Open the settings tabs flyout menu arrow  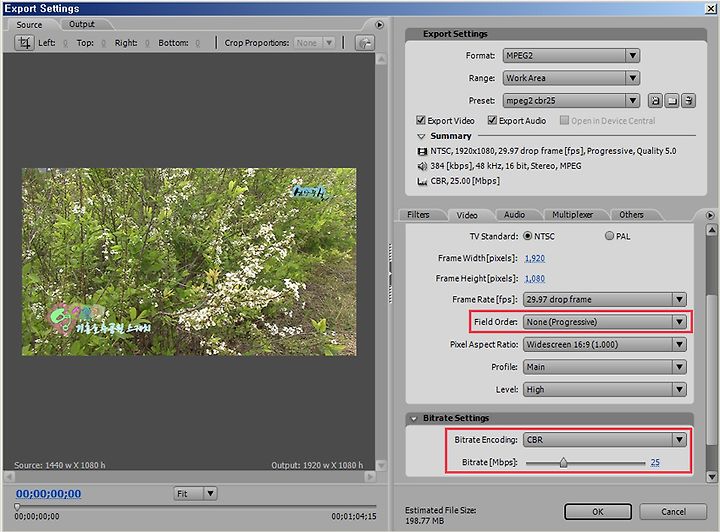(709, 215)
